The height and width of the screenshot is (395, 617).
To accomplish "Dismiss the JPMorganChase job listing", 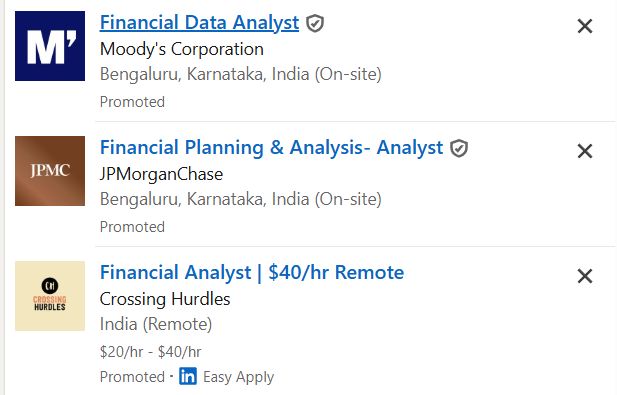I will (585, 151).
